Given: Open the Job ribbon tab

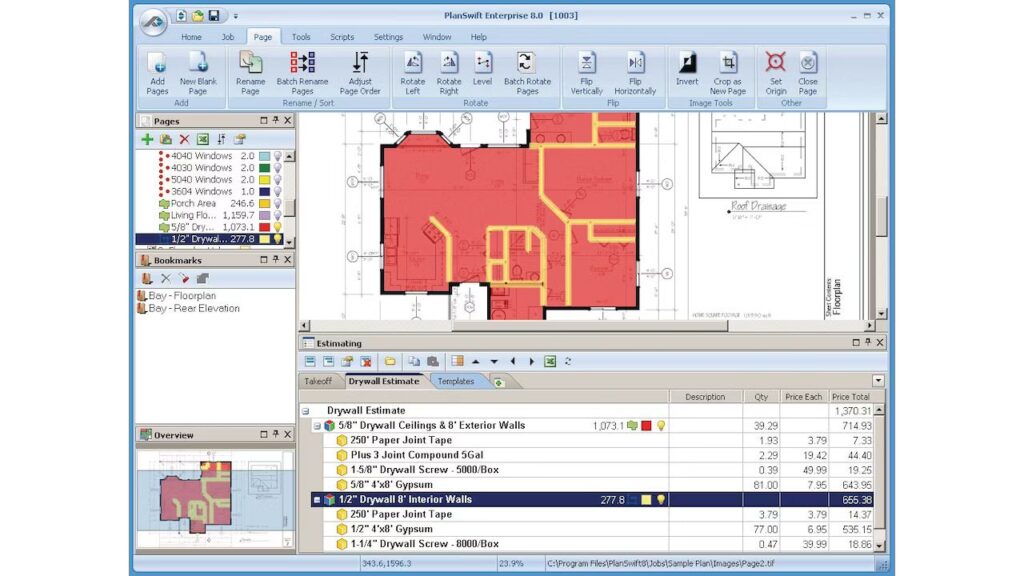Looking at the screenshot, I should coord(227,37).
